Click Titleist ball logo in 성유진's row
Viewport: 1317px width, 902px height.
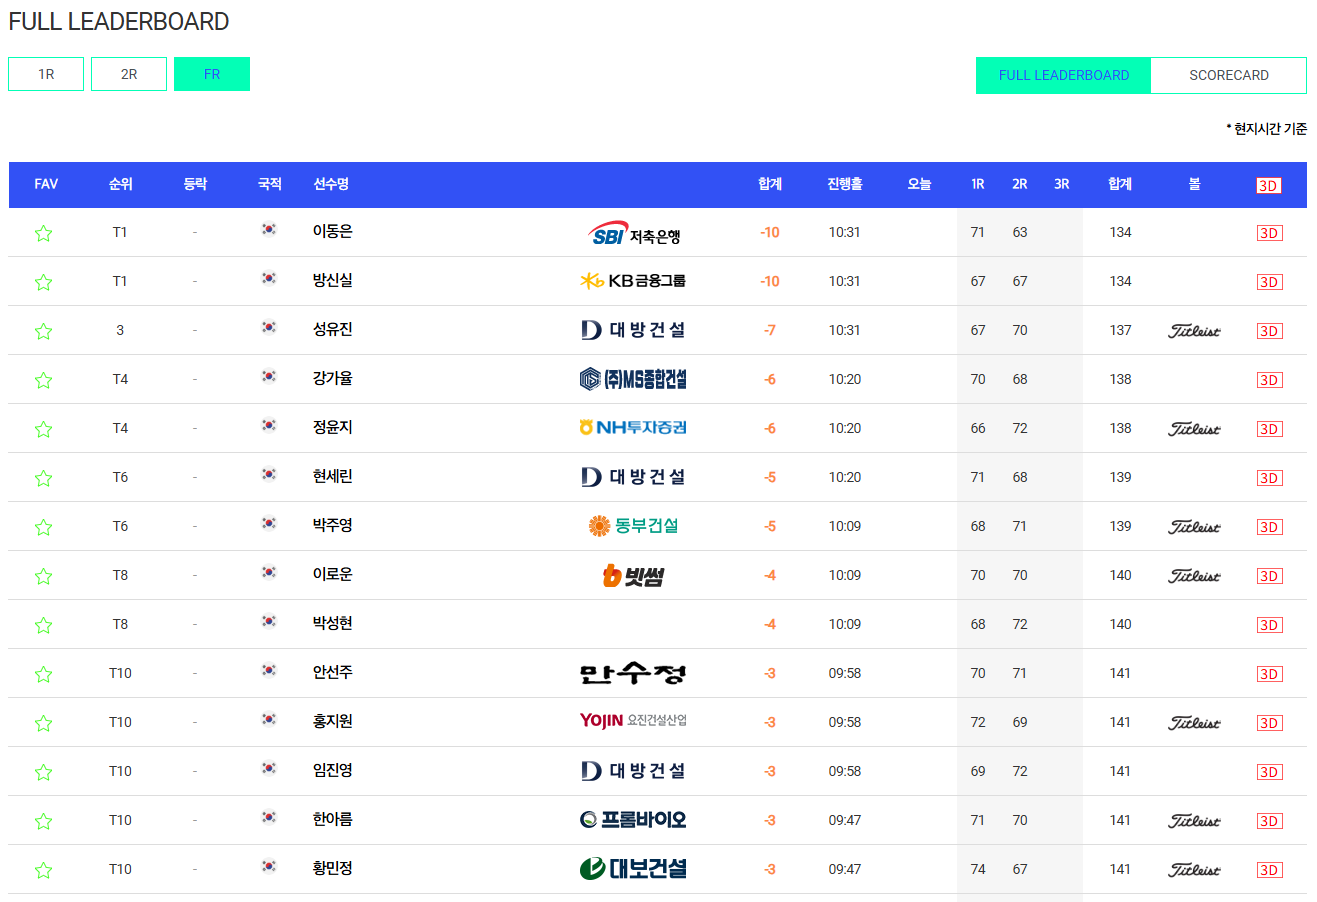click(x=1194, y=331)
